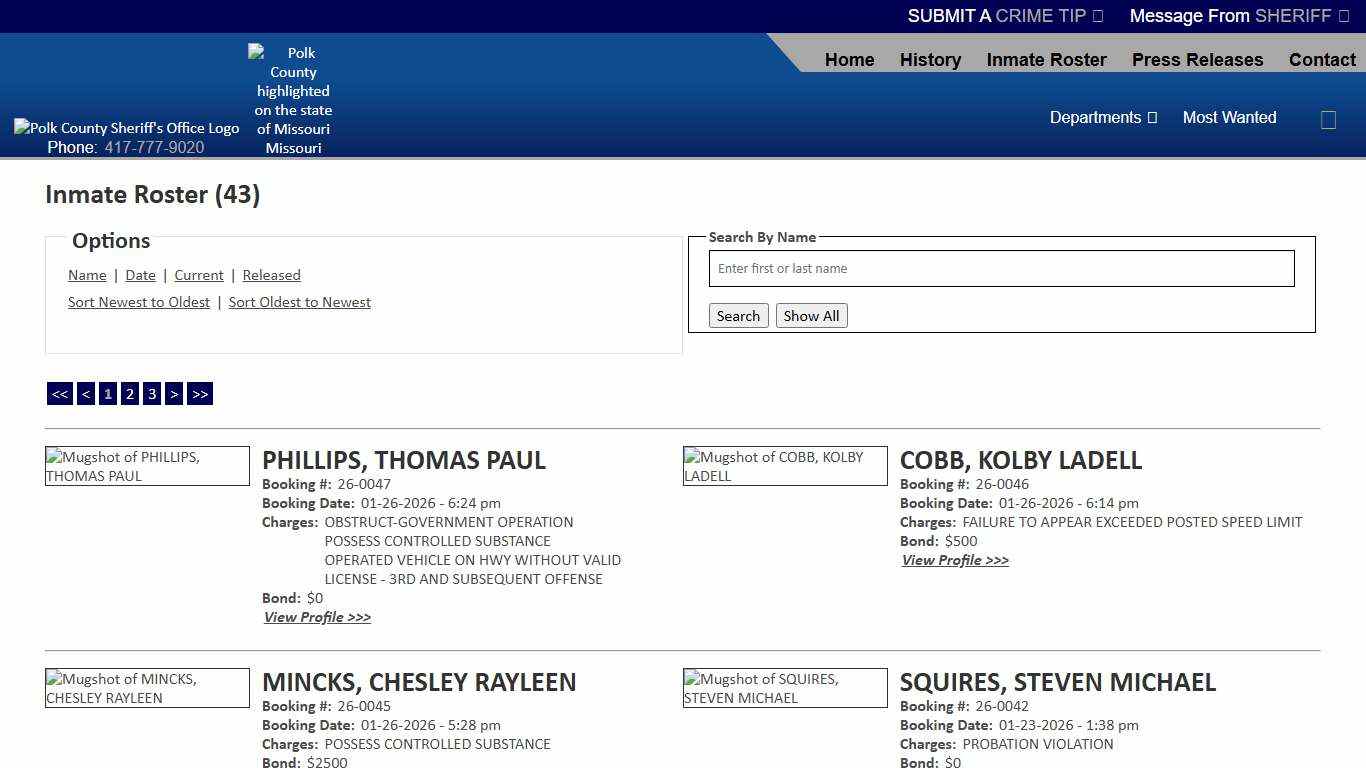Open the site search icon top right
Image resolution: width=1366 pixels, height=768 pixels.
click(1328, 119)
